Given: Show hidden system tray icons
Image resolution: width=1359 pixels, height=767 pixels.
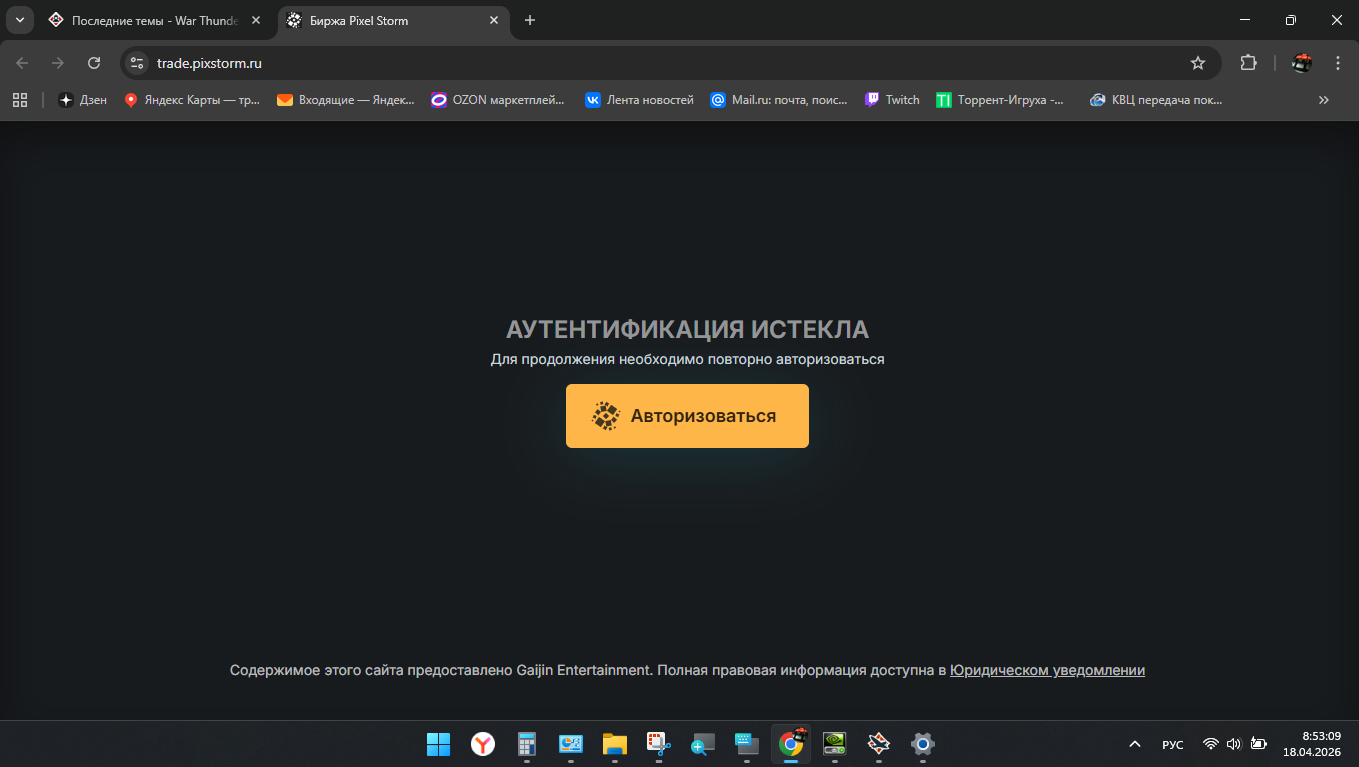Looking at the screenshot, I should click(x=1134, y=744).
